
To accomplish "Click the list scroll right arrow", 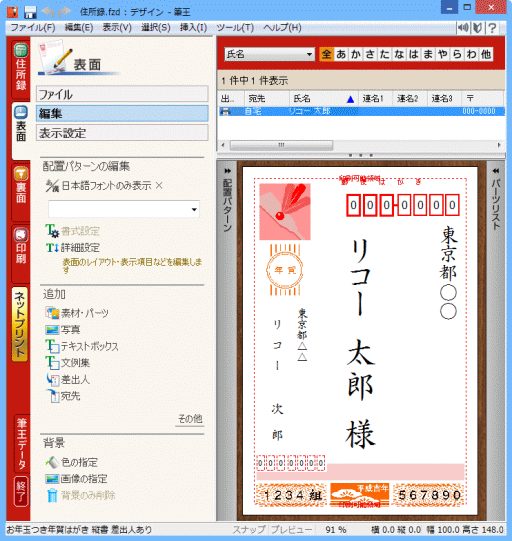I will (499, 145).
